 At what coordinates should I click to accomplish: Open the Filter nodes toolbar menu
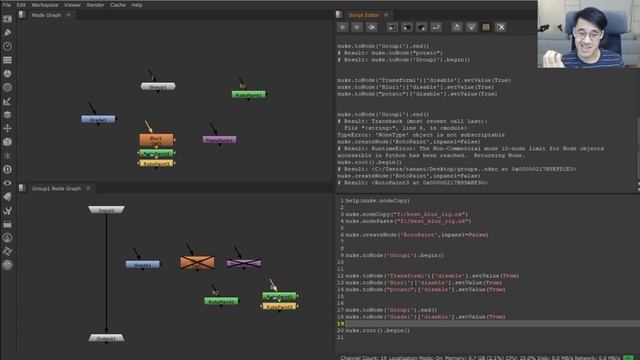pyautogui.click(x=7, y=87)
